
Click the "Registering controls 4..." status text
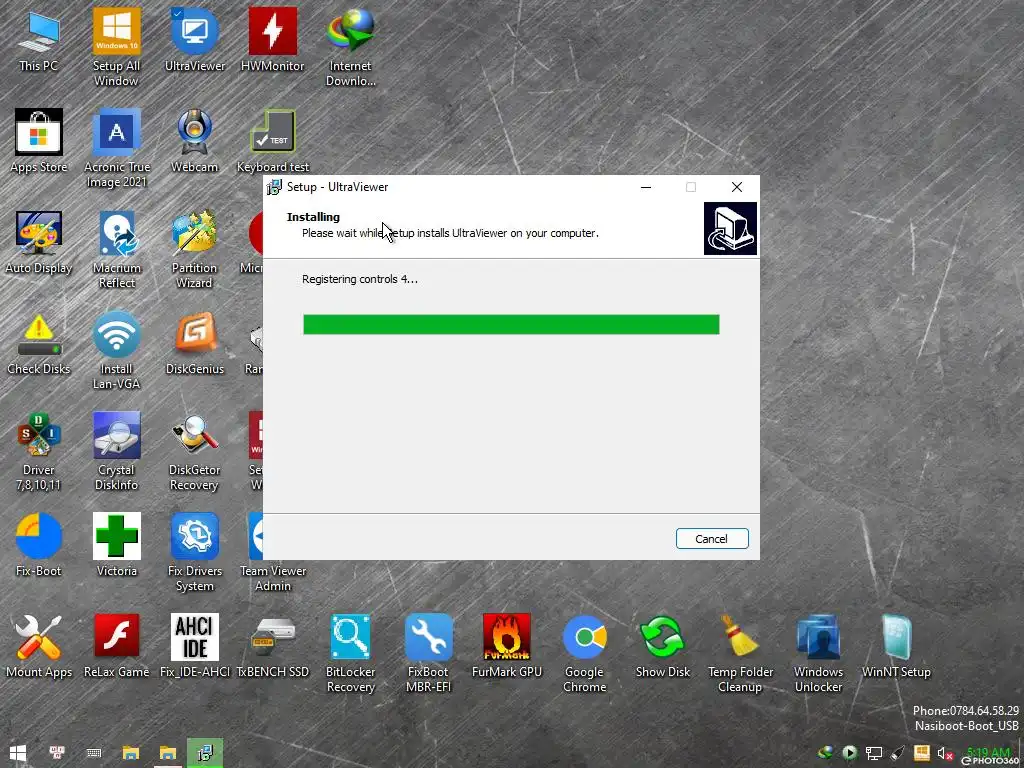(360, 280)
